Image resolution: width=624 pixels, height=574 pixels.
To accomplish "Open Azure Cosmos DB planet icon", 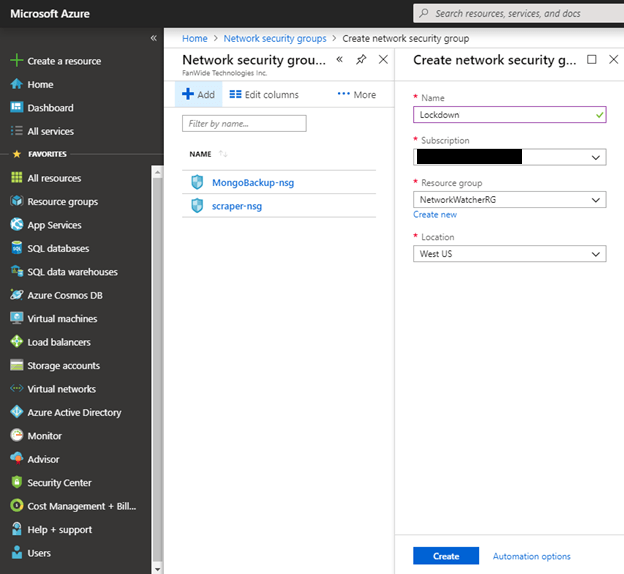I will pyautogui.click(x=17, y=295).
